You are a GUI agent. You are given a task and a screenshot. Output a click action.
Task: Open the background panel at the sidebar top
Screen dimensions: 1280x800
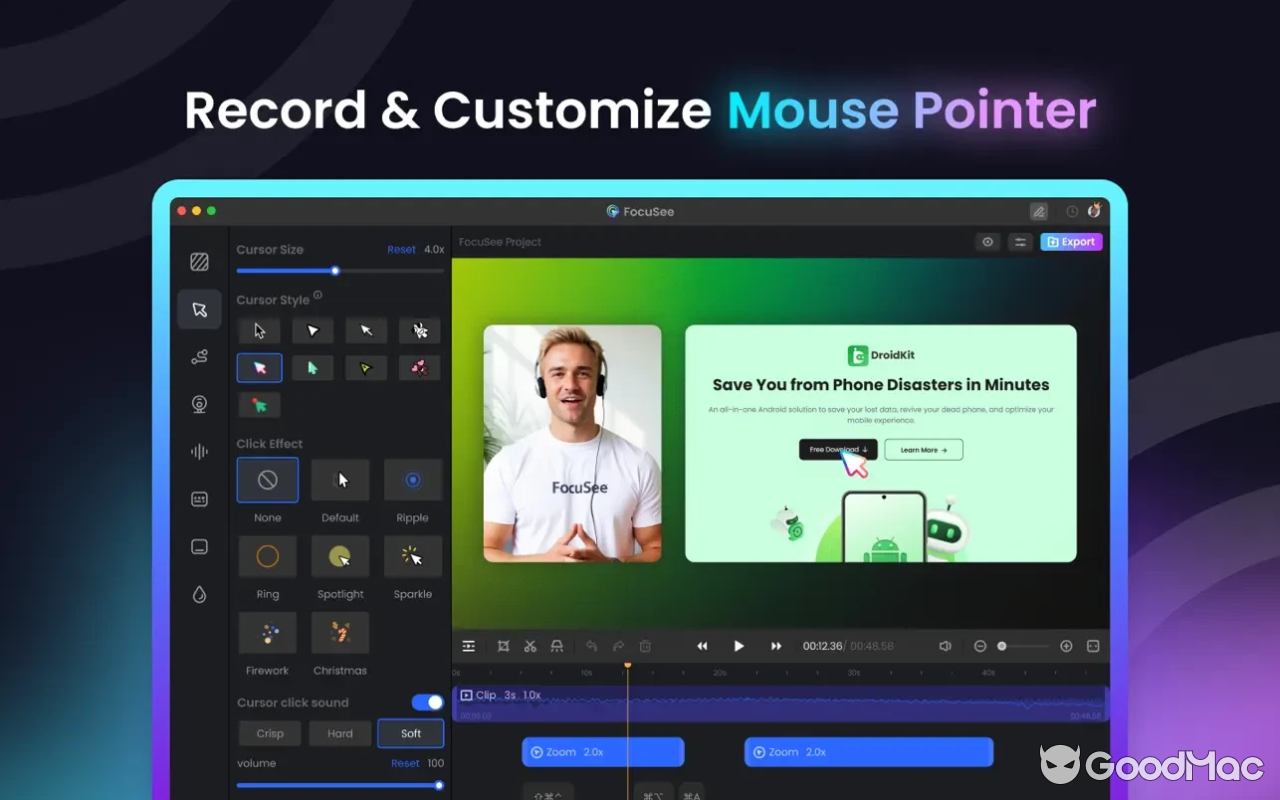[199, 260]
